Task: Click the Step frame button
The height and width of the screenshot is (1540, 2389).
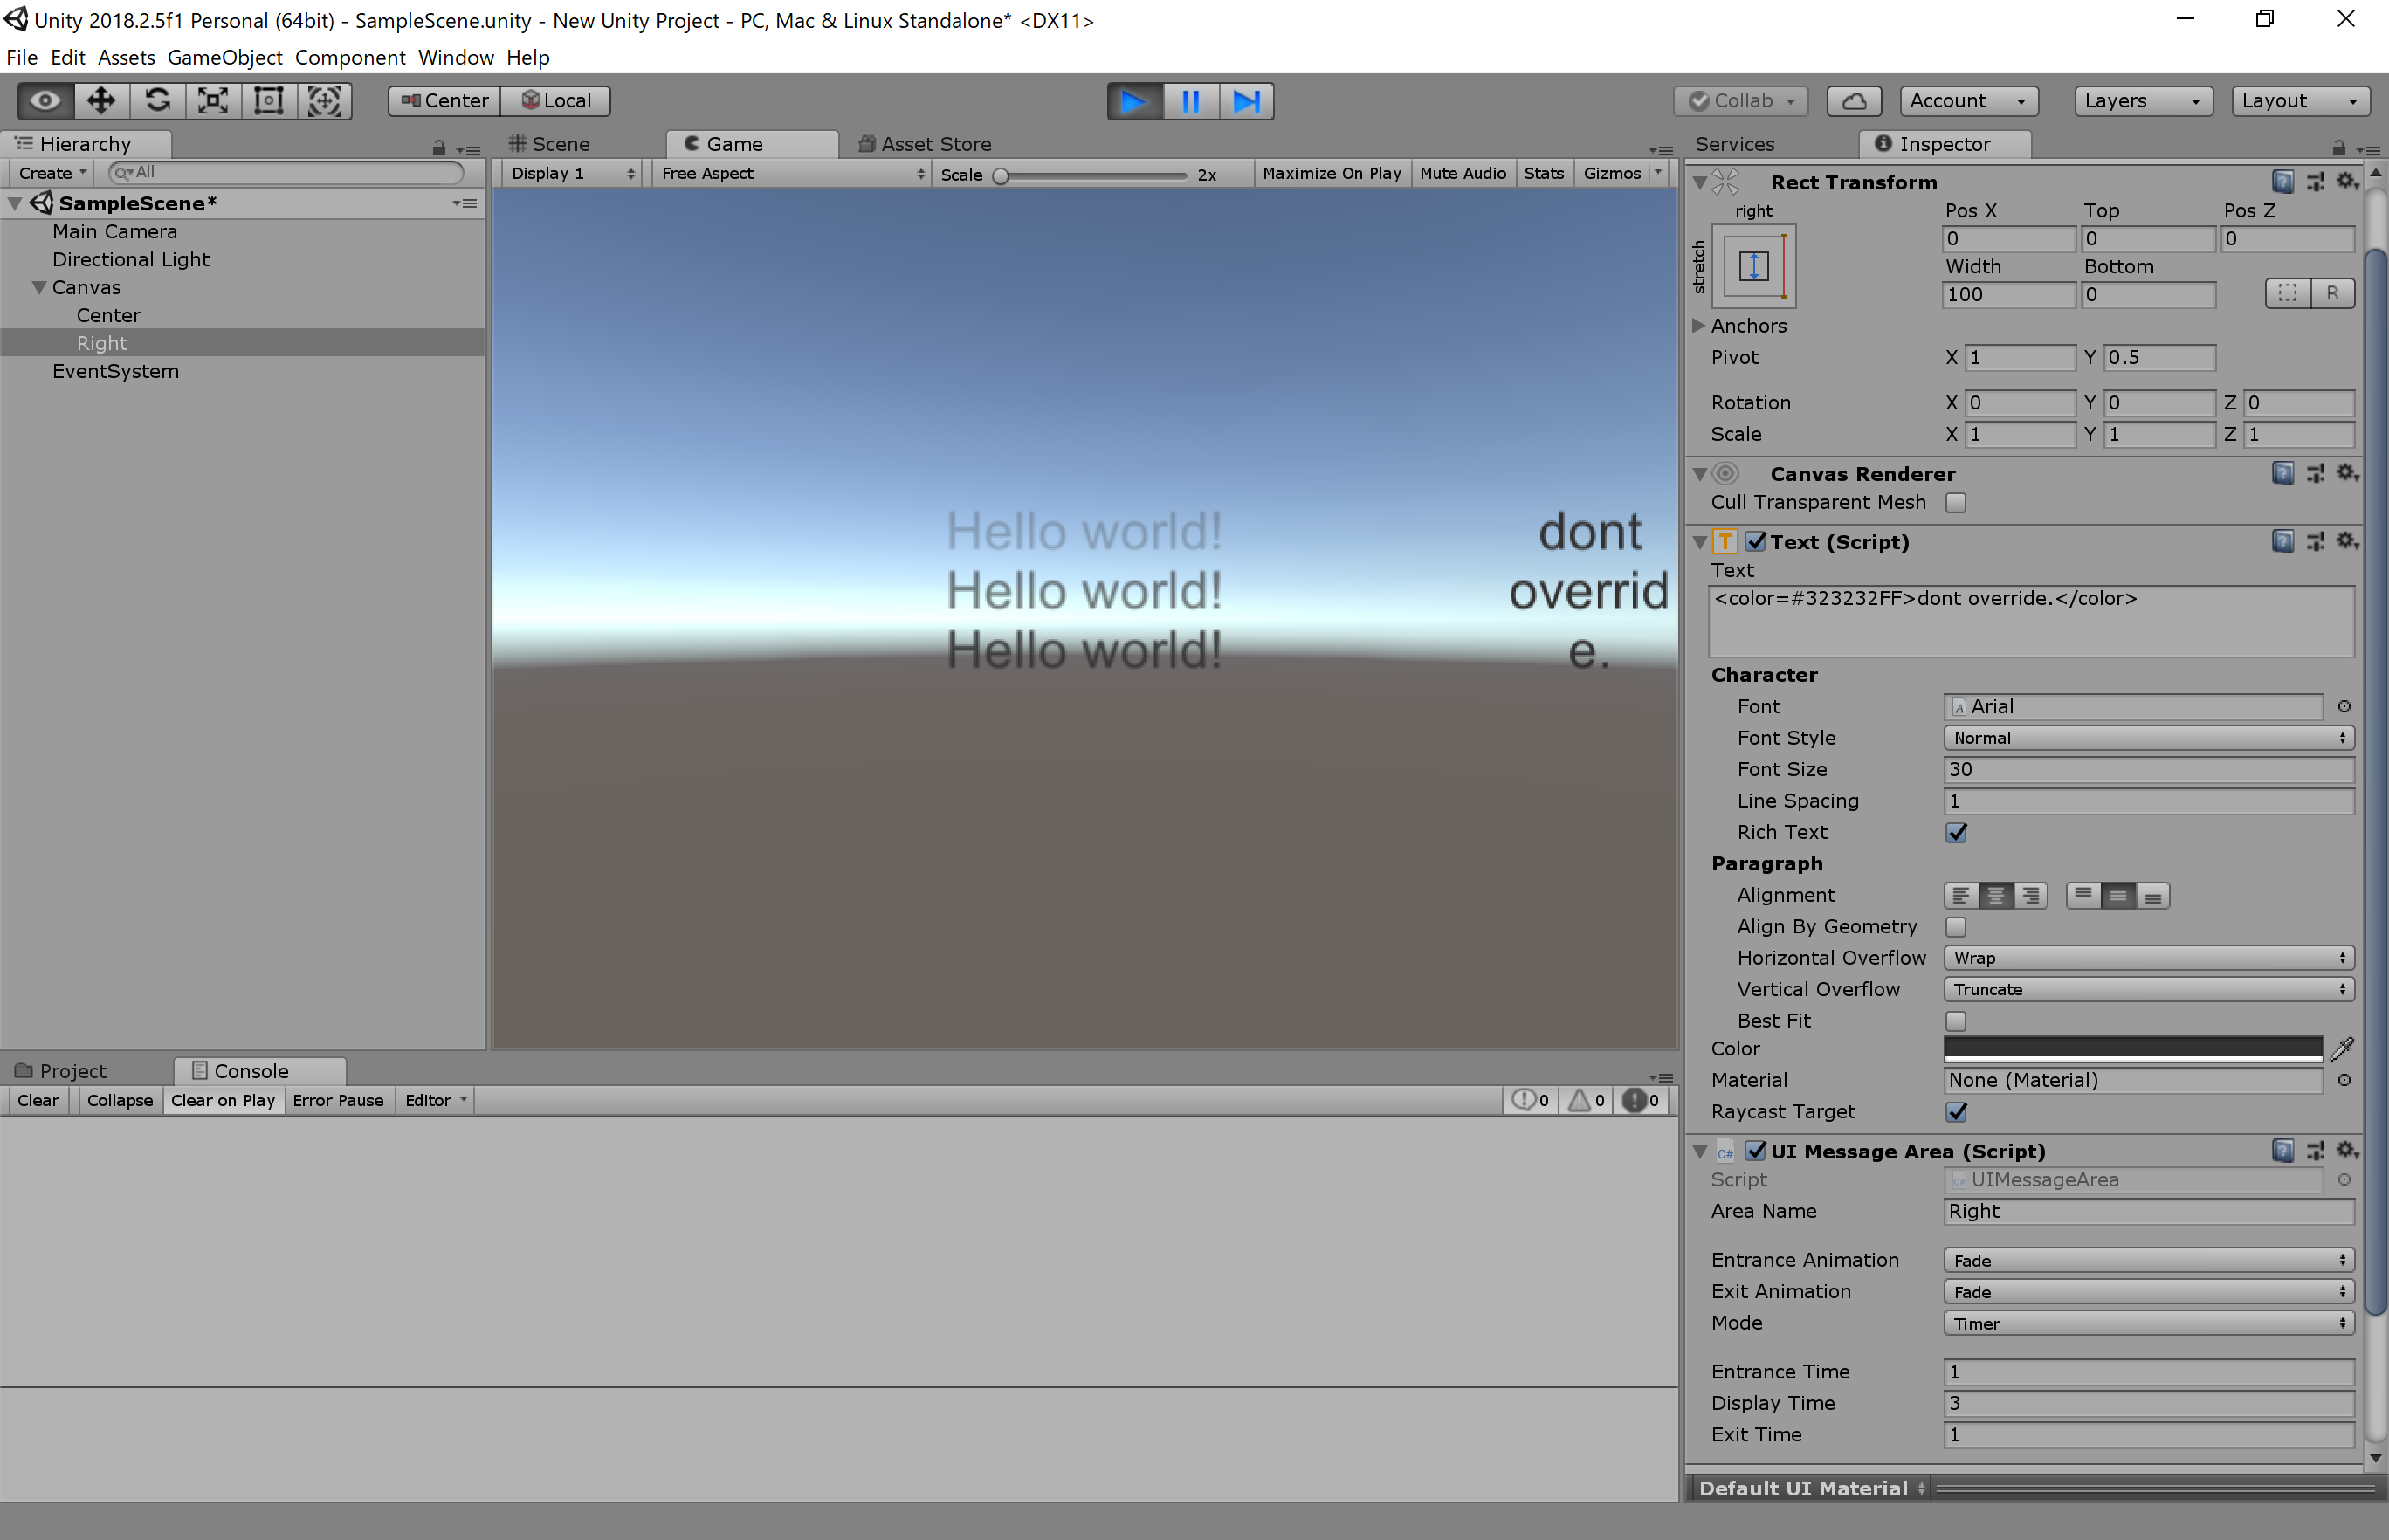Action: [x=1246, y=101]
